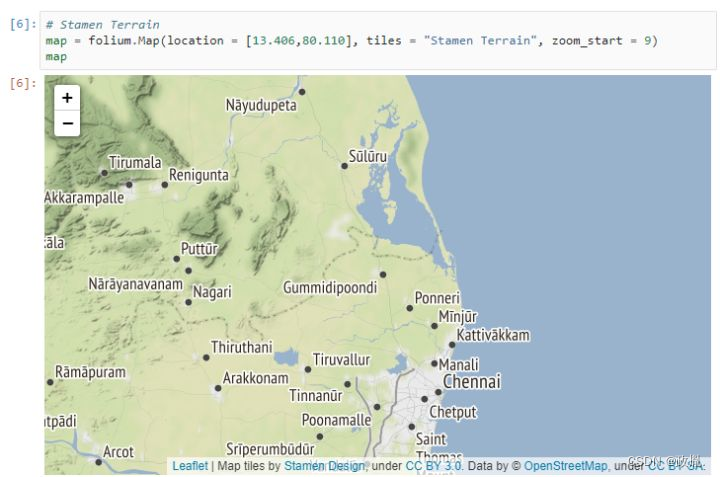720x477 pixels.
Task: Click into the folium code cell
Action: point(377,41)
